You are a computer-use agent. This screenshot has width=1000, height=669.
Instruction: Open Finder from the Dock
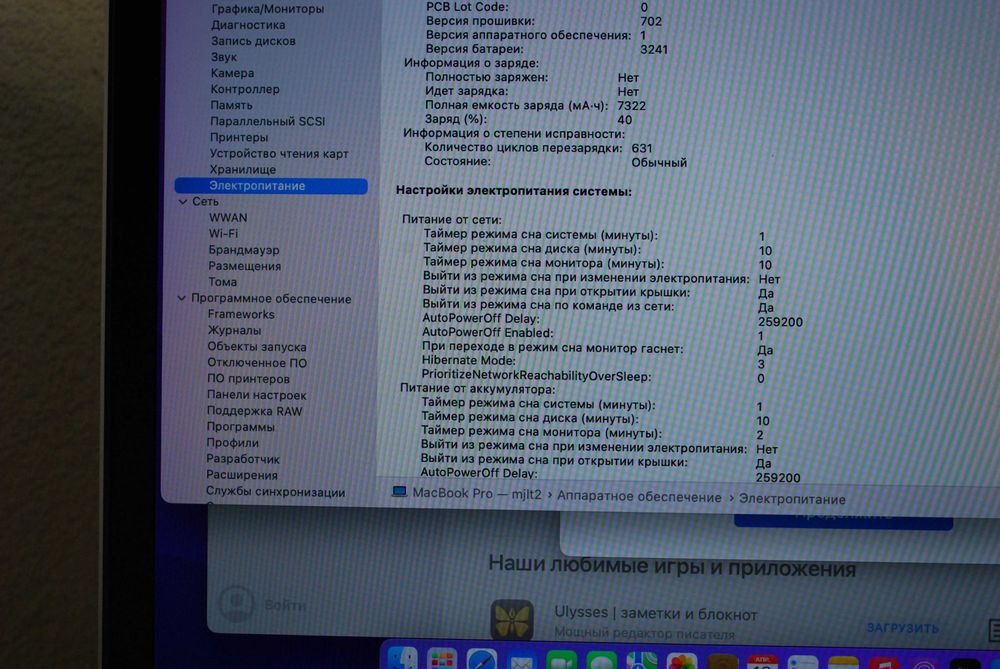point(403,659)
